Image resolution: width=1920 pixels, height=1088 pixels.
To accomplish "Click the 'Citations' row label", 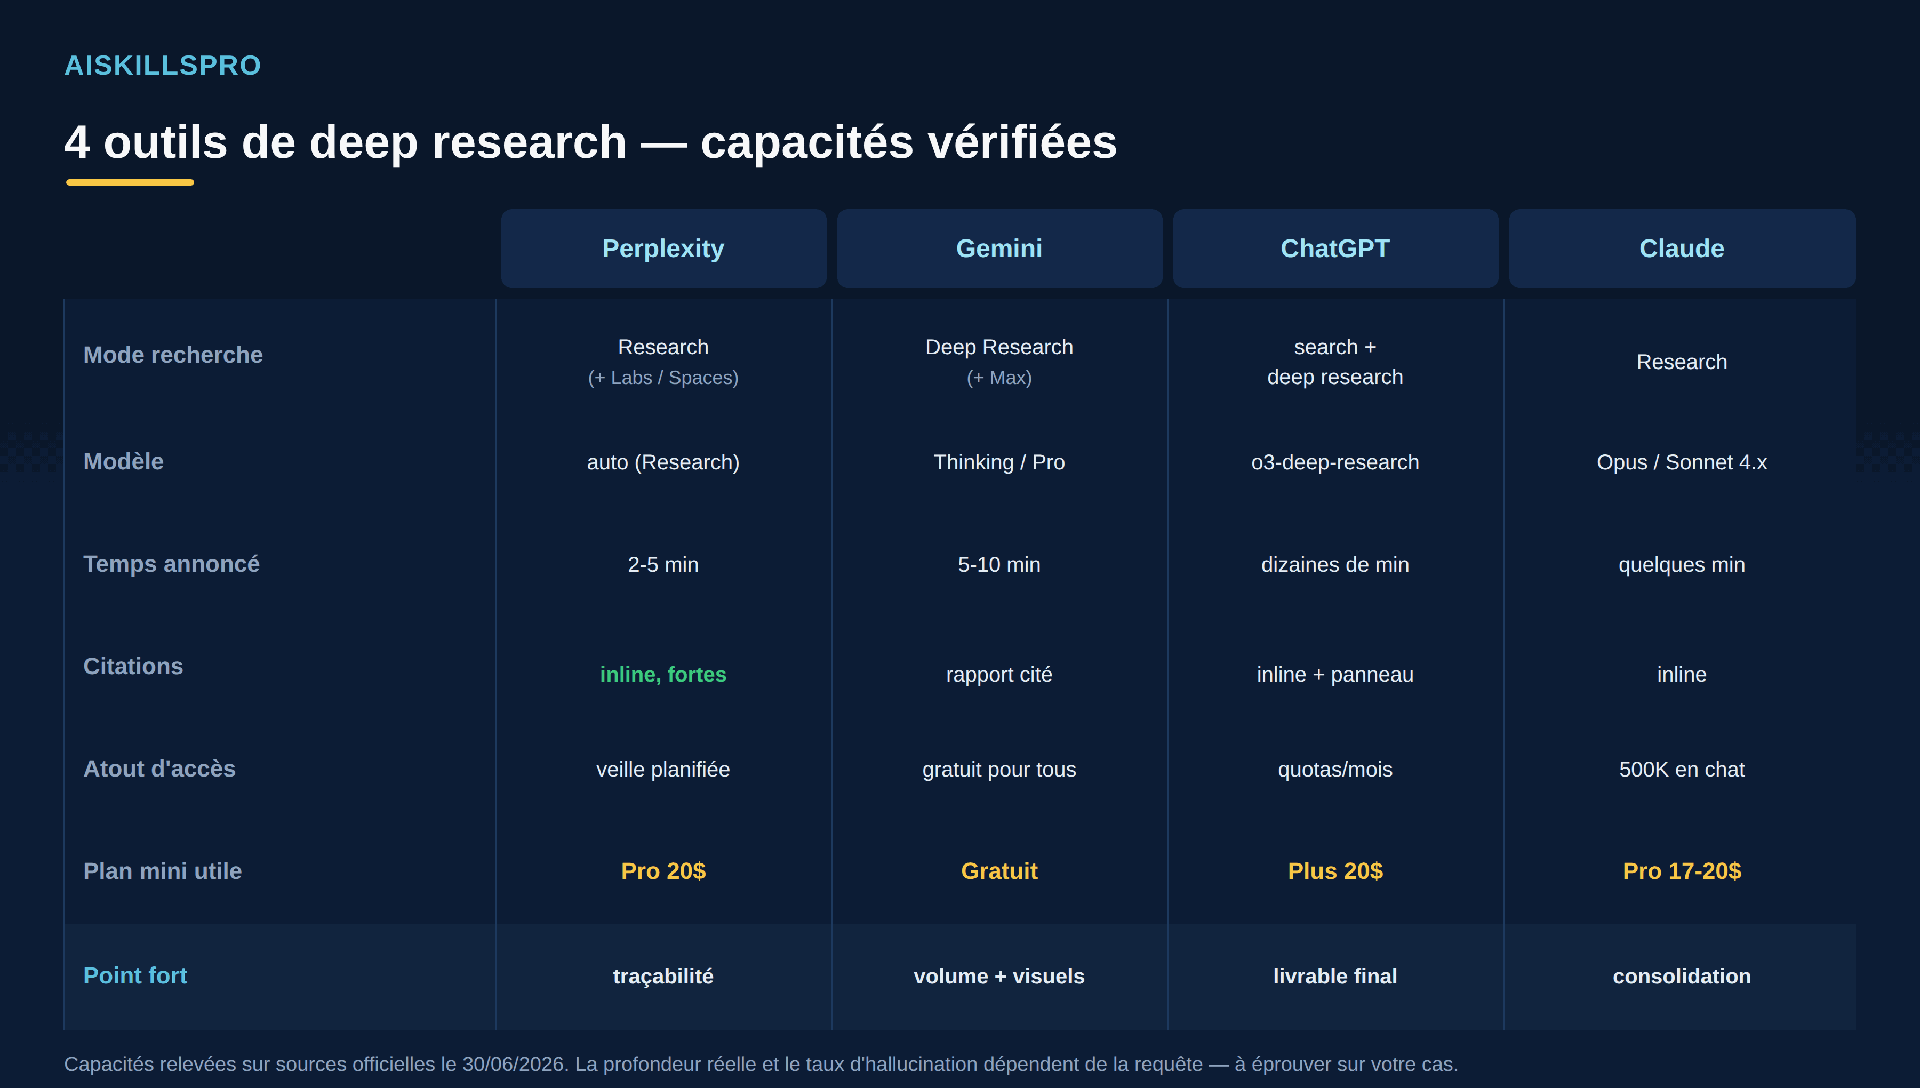I will point(133,666).
